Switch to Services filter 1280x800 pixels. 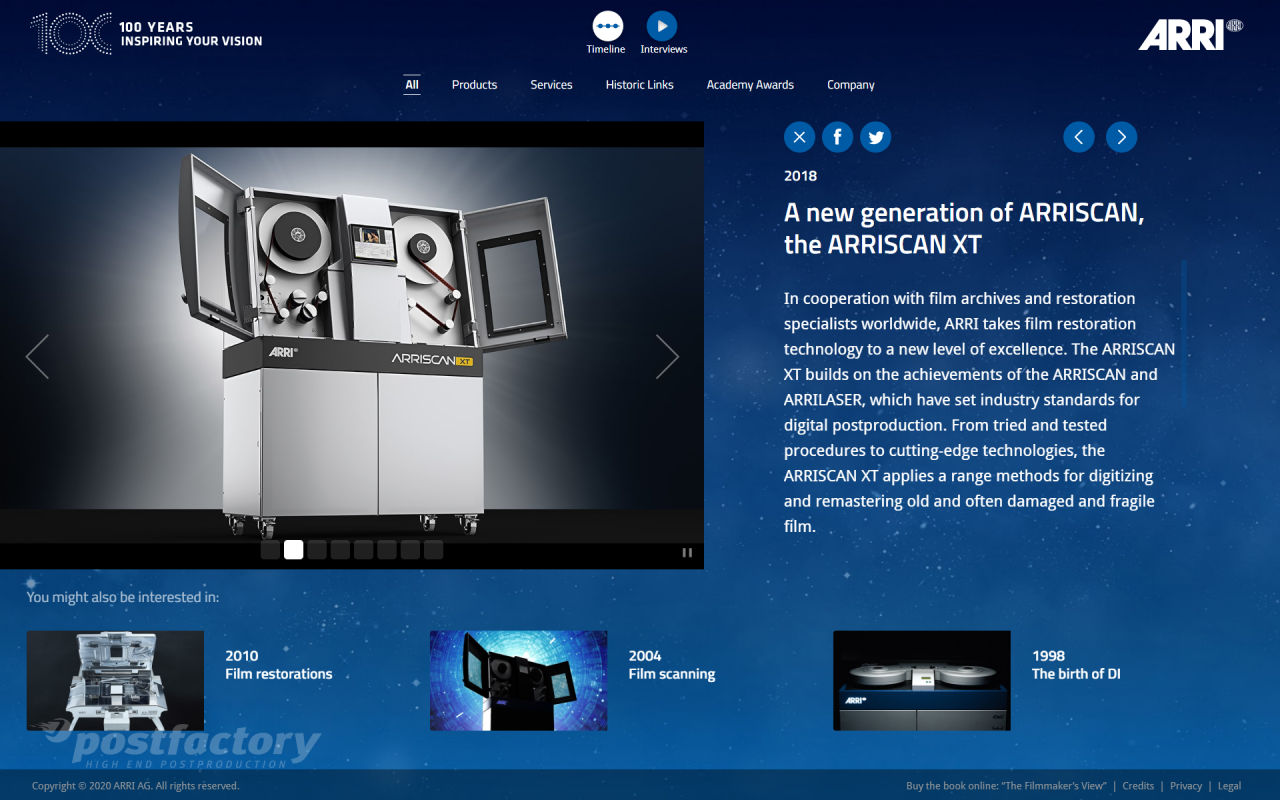click(x=551, y=85)
